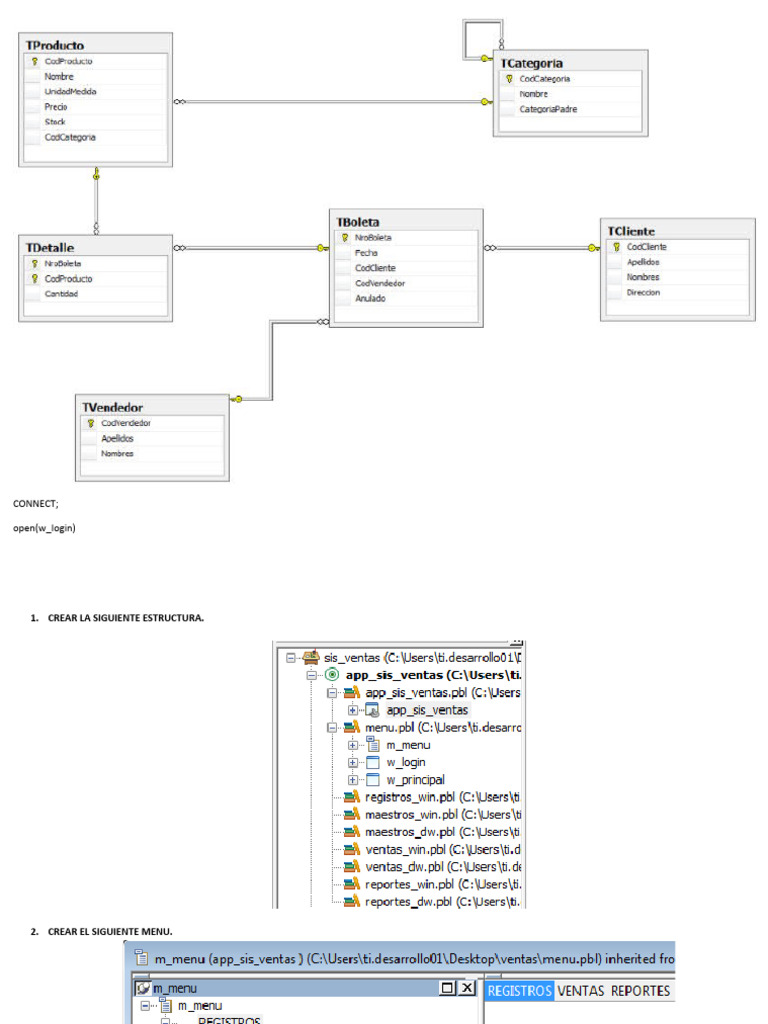Click the sis_ventas workspace icon

point(311,658)
